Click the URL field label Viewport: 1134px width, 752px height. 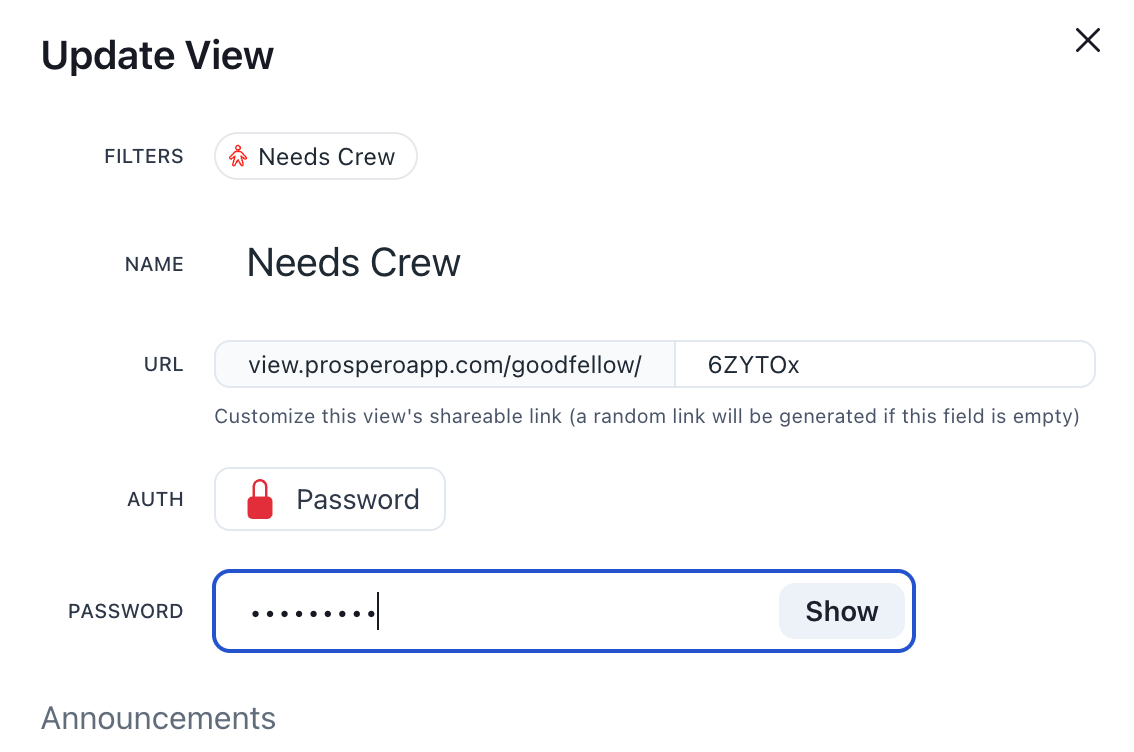(163, 364)
